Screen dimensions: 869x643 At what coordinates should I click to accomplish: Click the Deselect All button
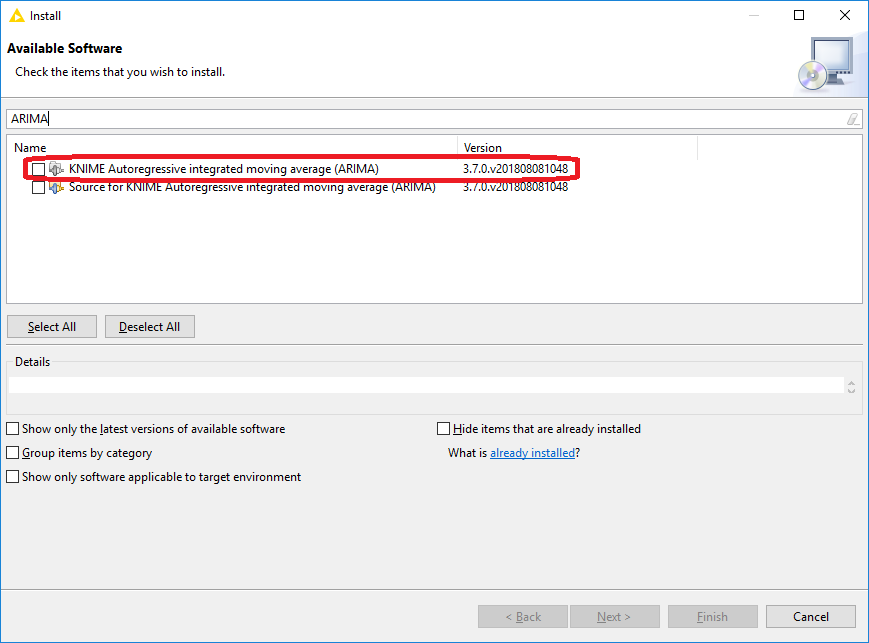coord(150,326)
